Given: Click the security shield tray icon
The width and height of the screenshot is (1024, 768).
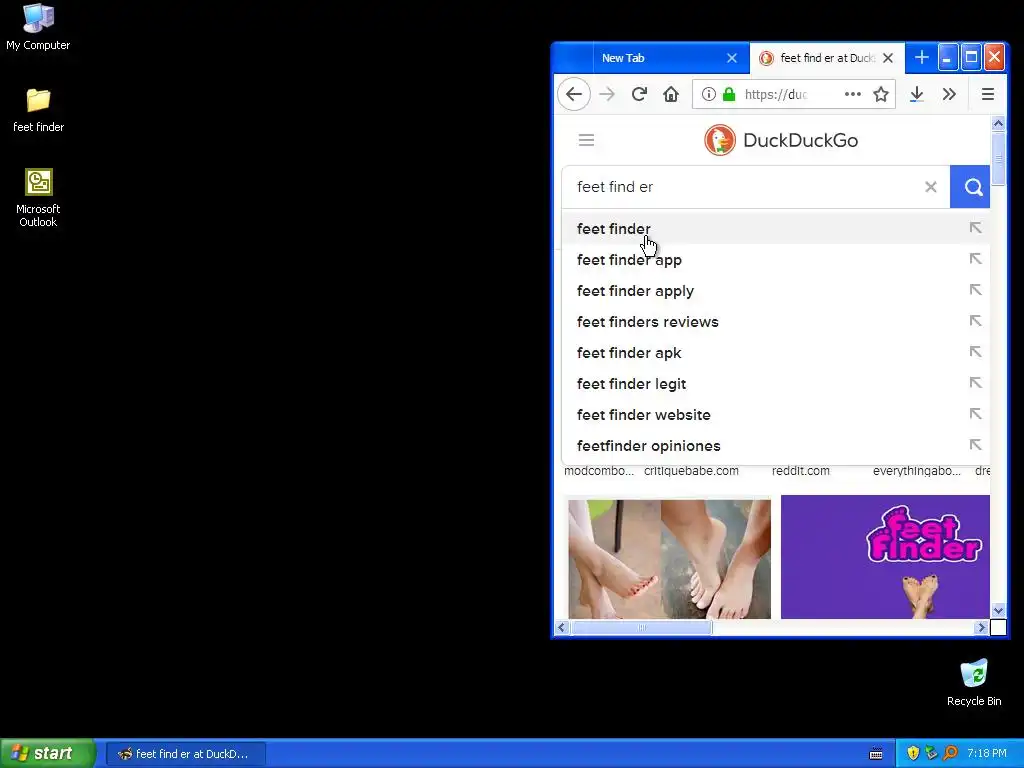Looking at the screenshot, I should (912, 753).
